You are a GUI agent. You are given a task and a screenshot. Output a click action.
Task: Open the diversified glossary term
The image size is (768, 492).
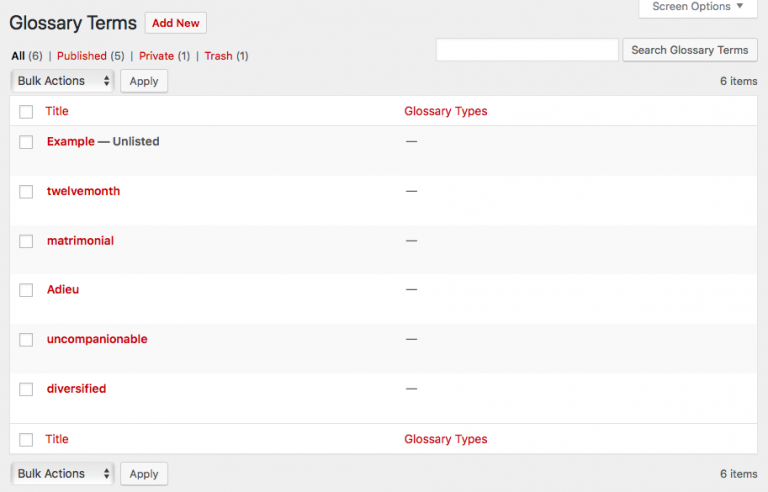[76, 388]
